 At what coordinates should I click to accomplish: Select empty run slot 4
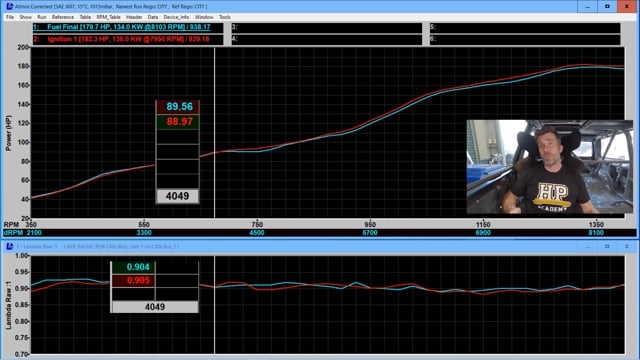point(327,39)
